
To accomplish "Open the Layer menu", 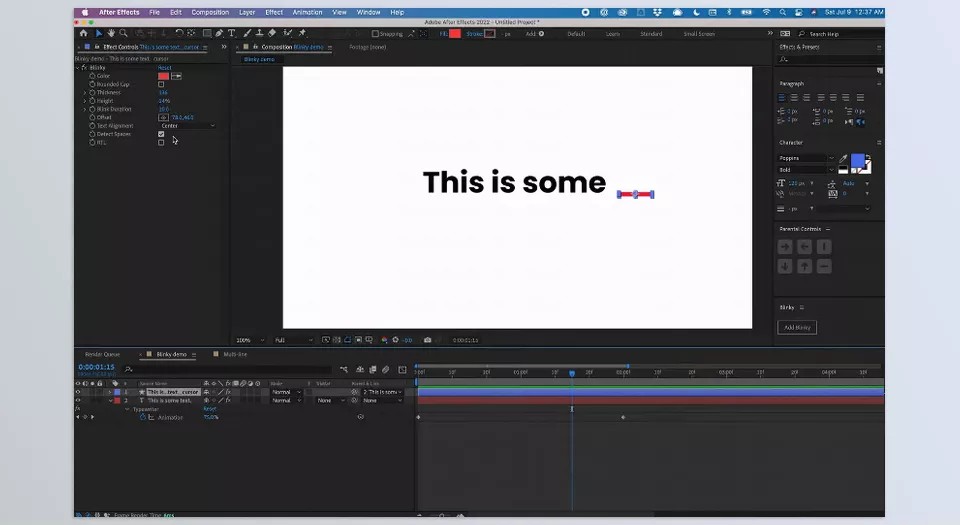I will 247,12.
